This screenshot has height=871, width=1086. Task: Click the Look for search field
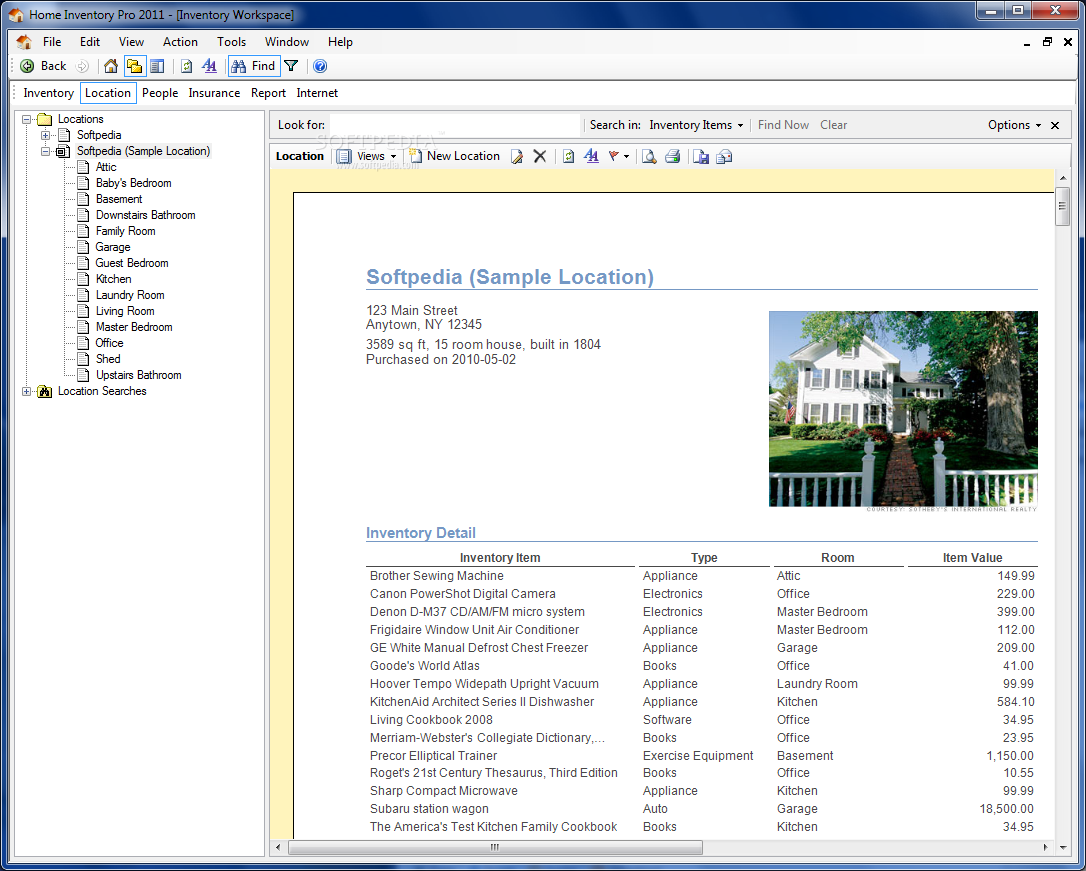454,125
